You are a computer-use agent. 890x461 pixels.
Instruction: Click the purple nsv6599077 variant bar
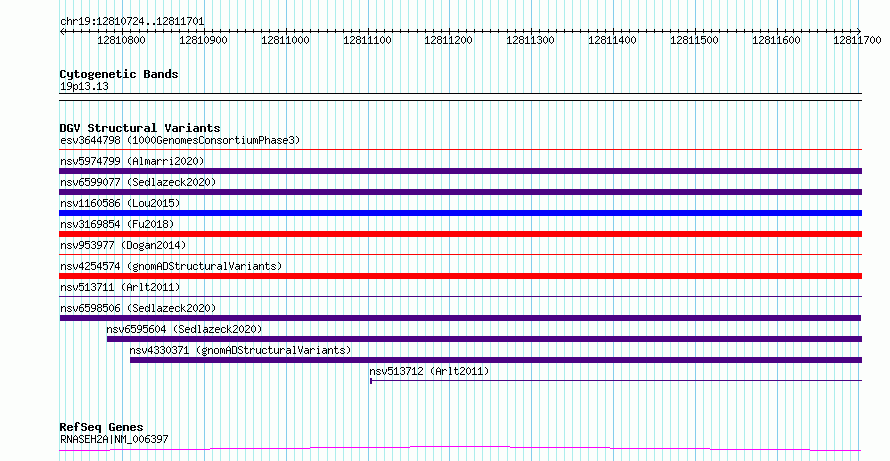(x=460, y=192)
